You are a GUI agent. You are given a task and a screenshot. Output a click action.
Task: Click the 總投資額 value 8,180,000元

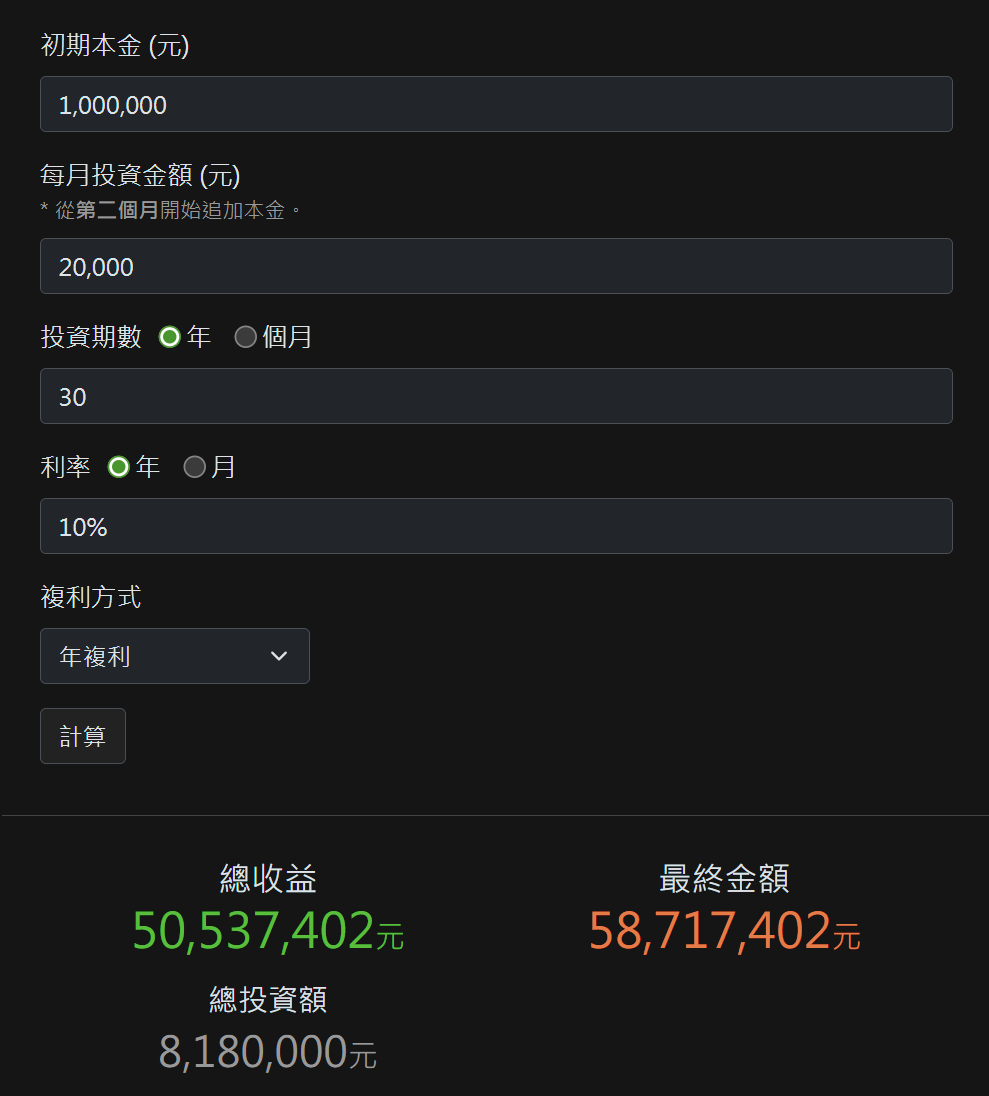[x=267, y=1052]
